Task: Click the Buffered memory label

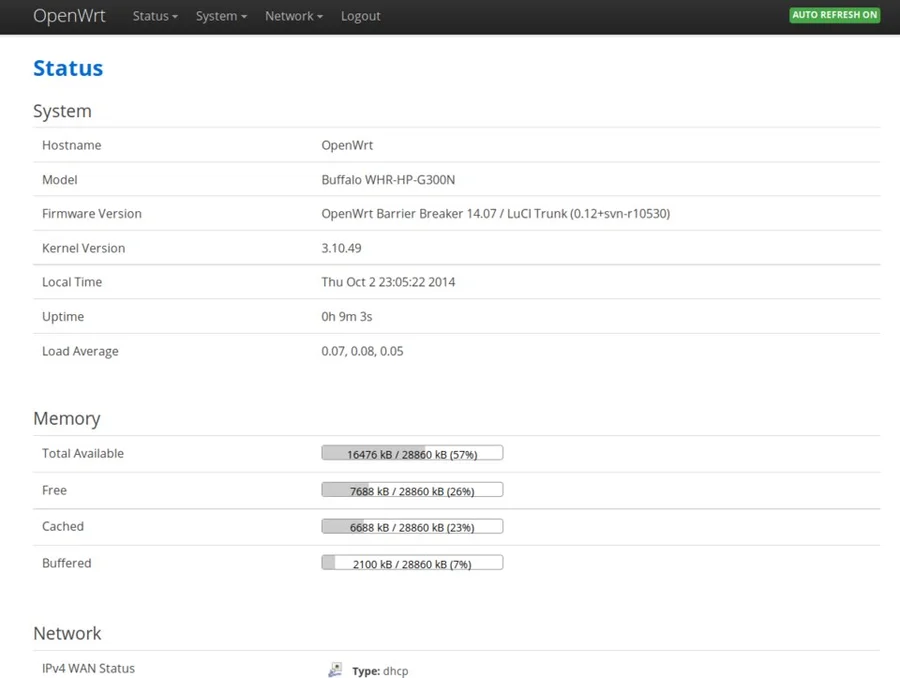Action: click(x=67, y=563)
